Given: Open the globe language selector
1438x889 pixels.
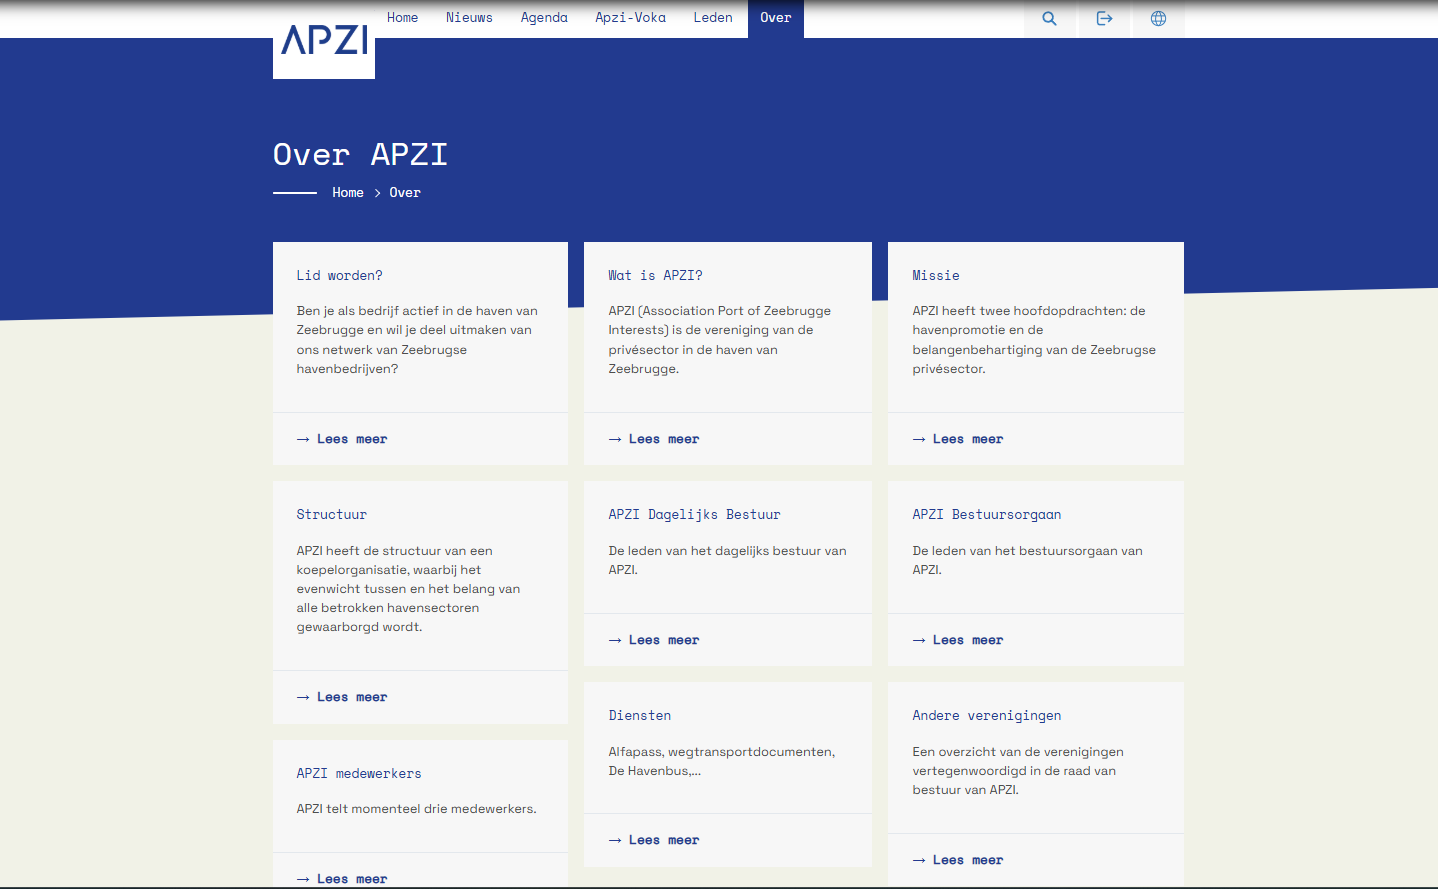Looking at the screenshot, I should (x=1158, y=18).
